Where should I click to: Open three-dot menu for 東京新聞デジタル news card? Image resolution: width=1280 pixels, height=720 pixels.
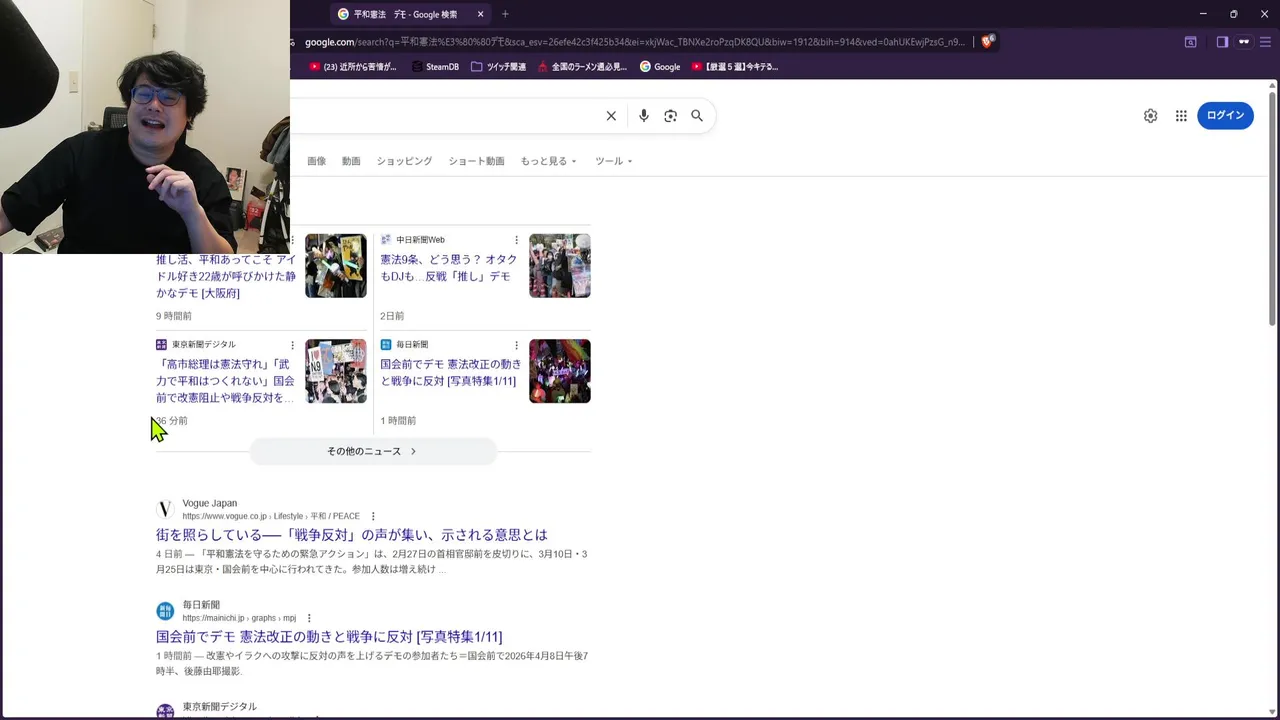click(x=292, y=345)
